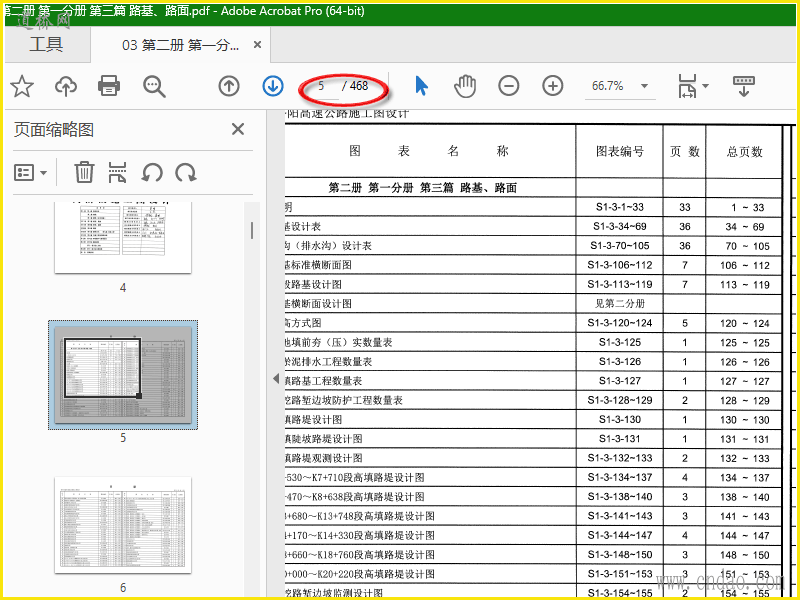Click the bookmark star icon

(x=22, y=86)
